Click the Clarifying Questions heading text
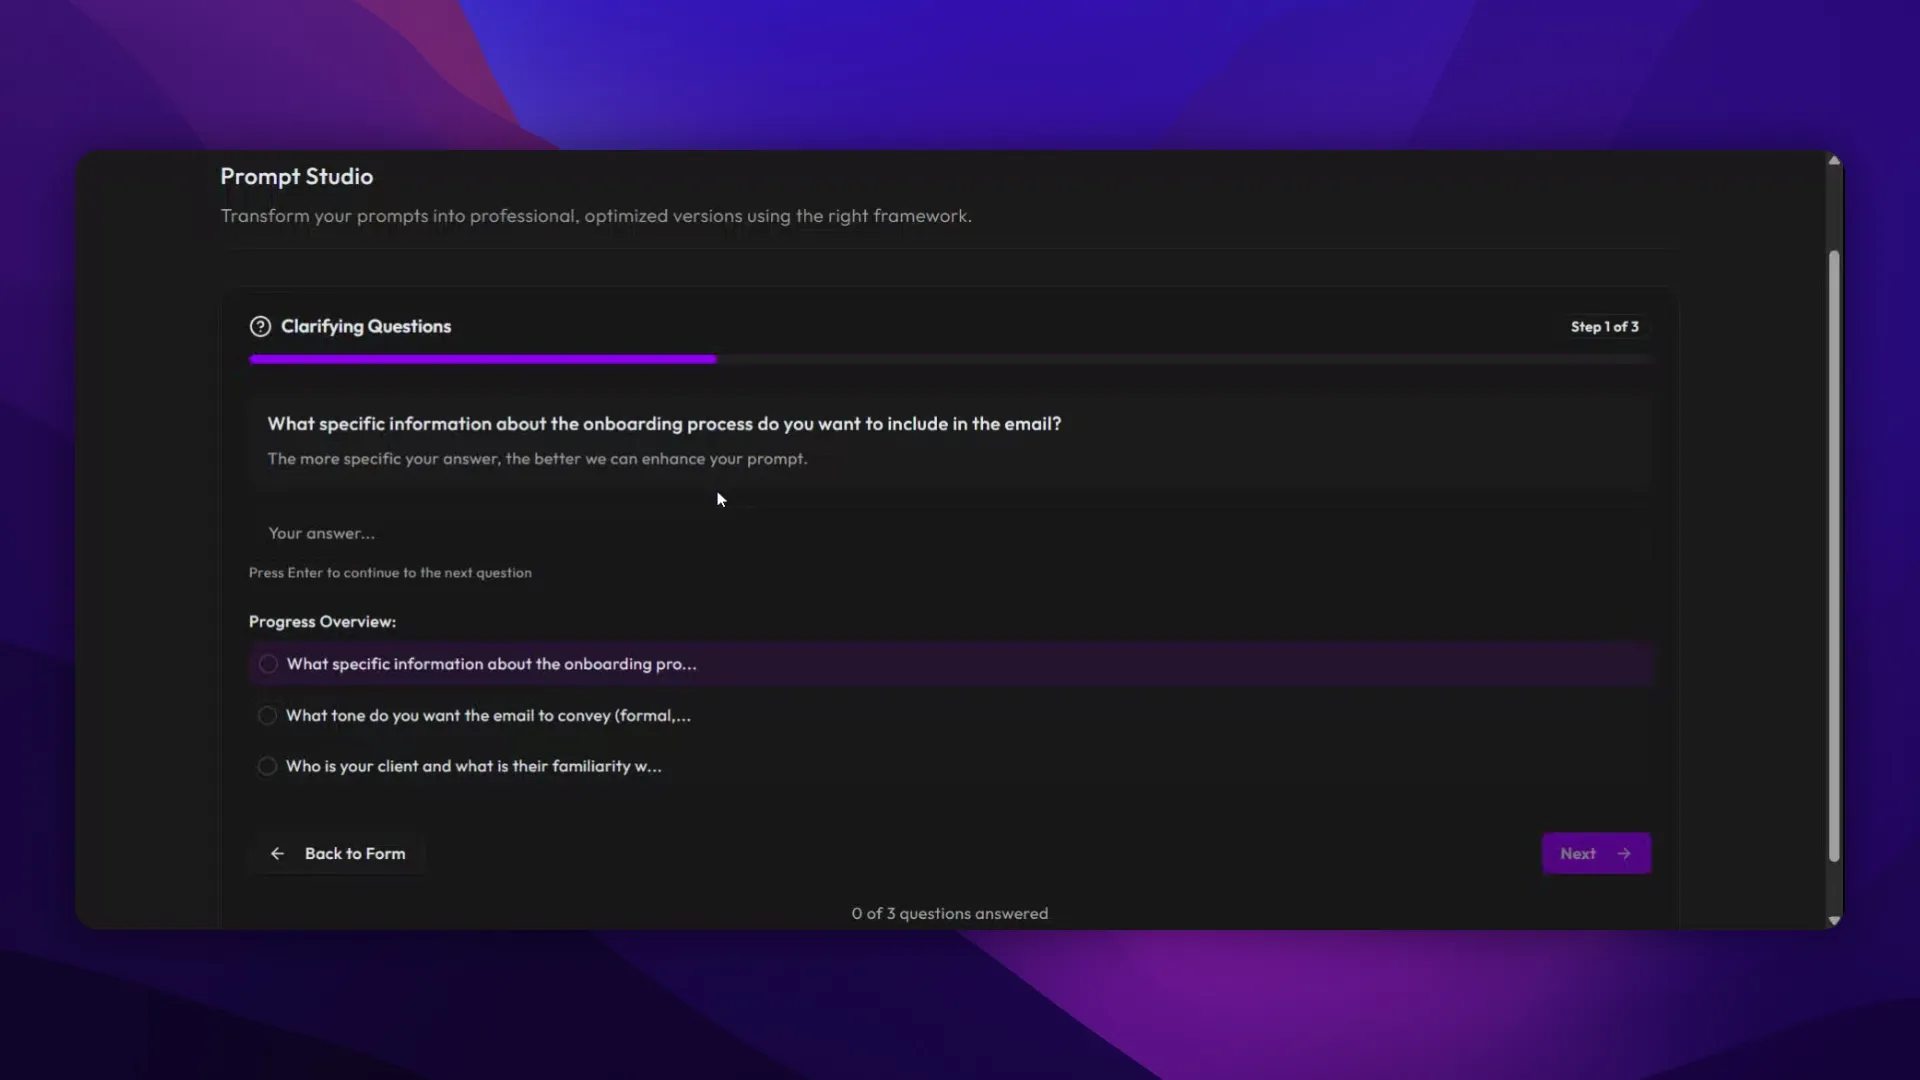 366,327
